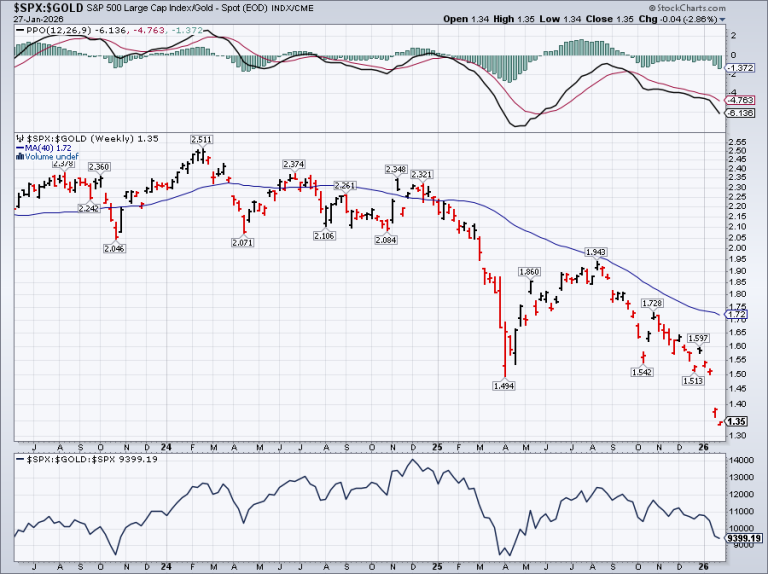Screen dimensions: 768x574
Task: Click the 2.511 peak price annotation
Action: tap(201, 140)
